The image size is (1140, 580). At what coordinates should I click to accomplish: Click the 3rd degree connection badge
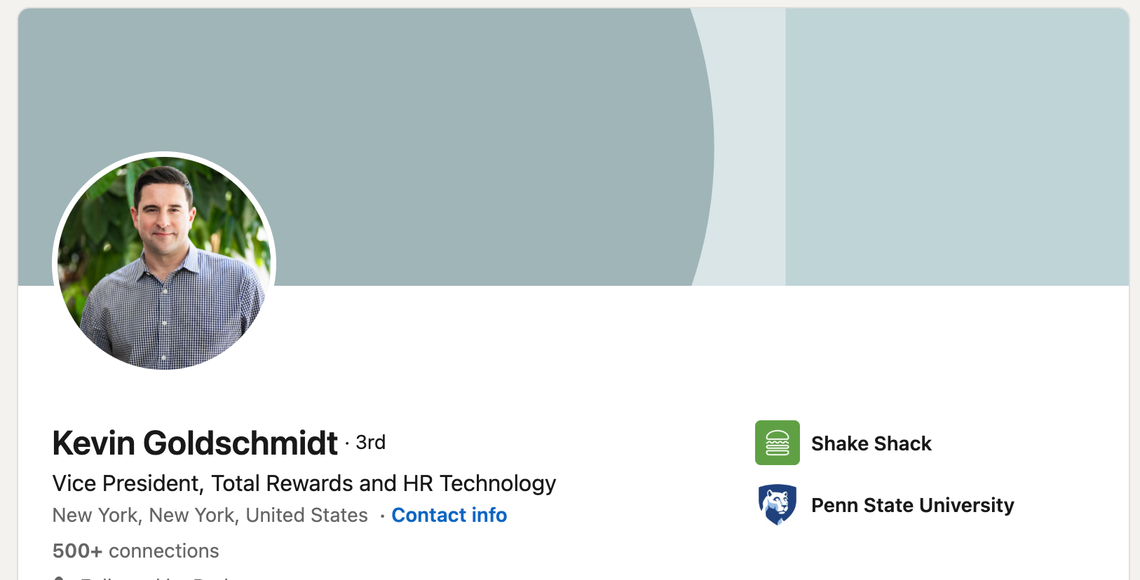pos(370,442)
